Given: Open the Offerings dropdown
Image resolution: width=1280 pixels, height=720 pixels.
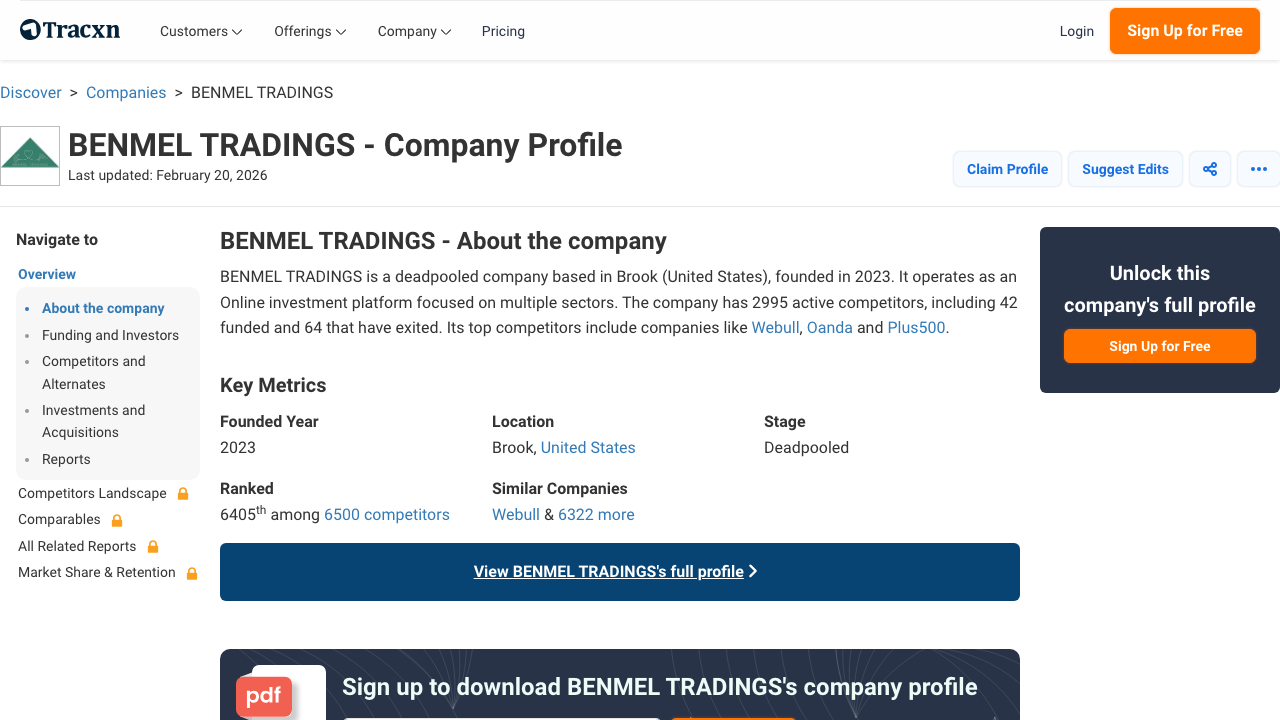Looking at the screenshot, I should click(310, 31).
